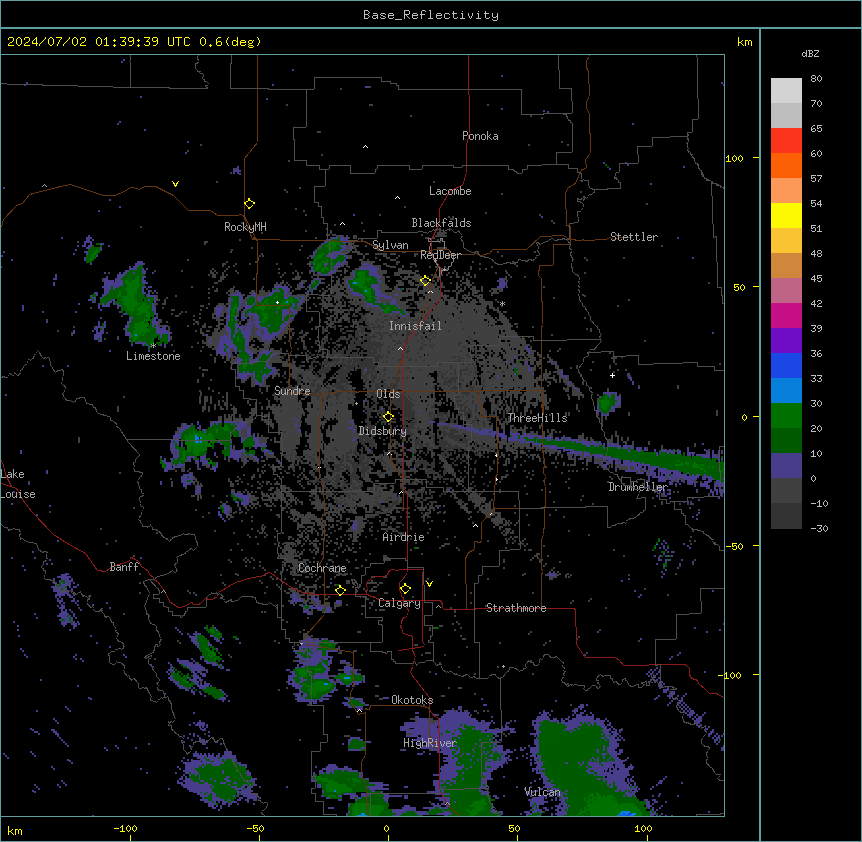
Task: Select the yellow diamond marker below Cochrane
Action: (x=340, y=590)
